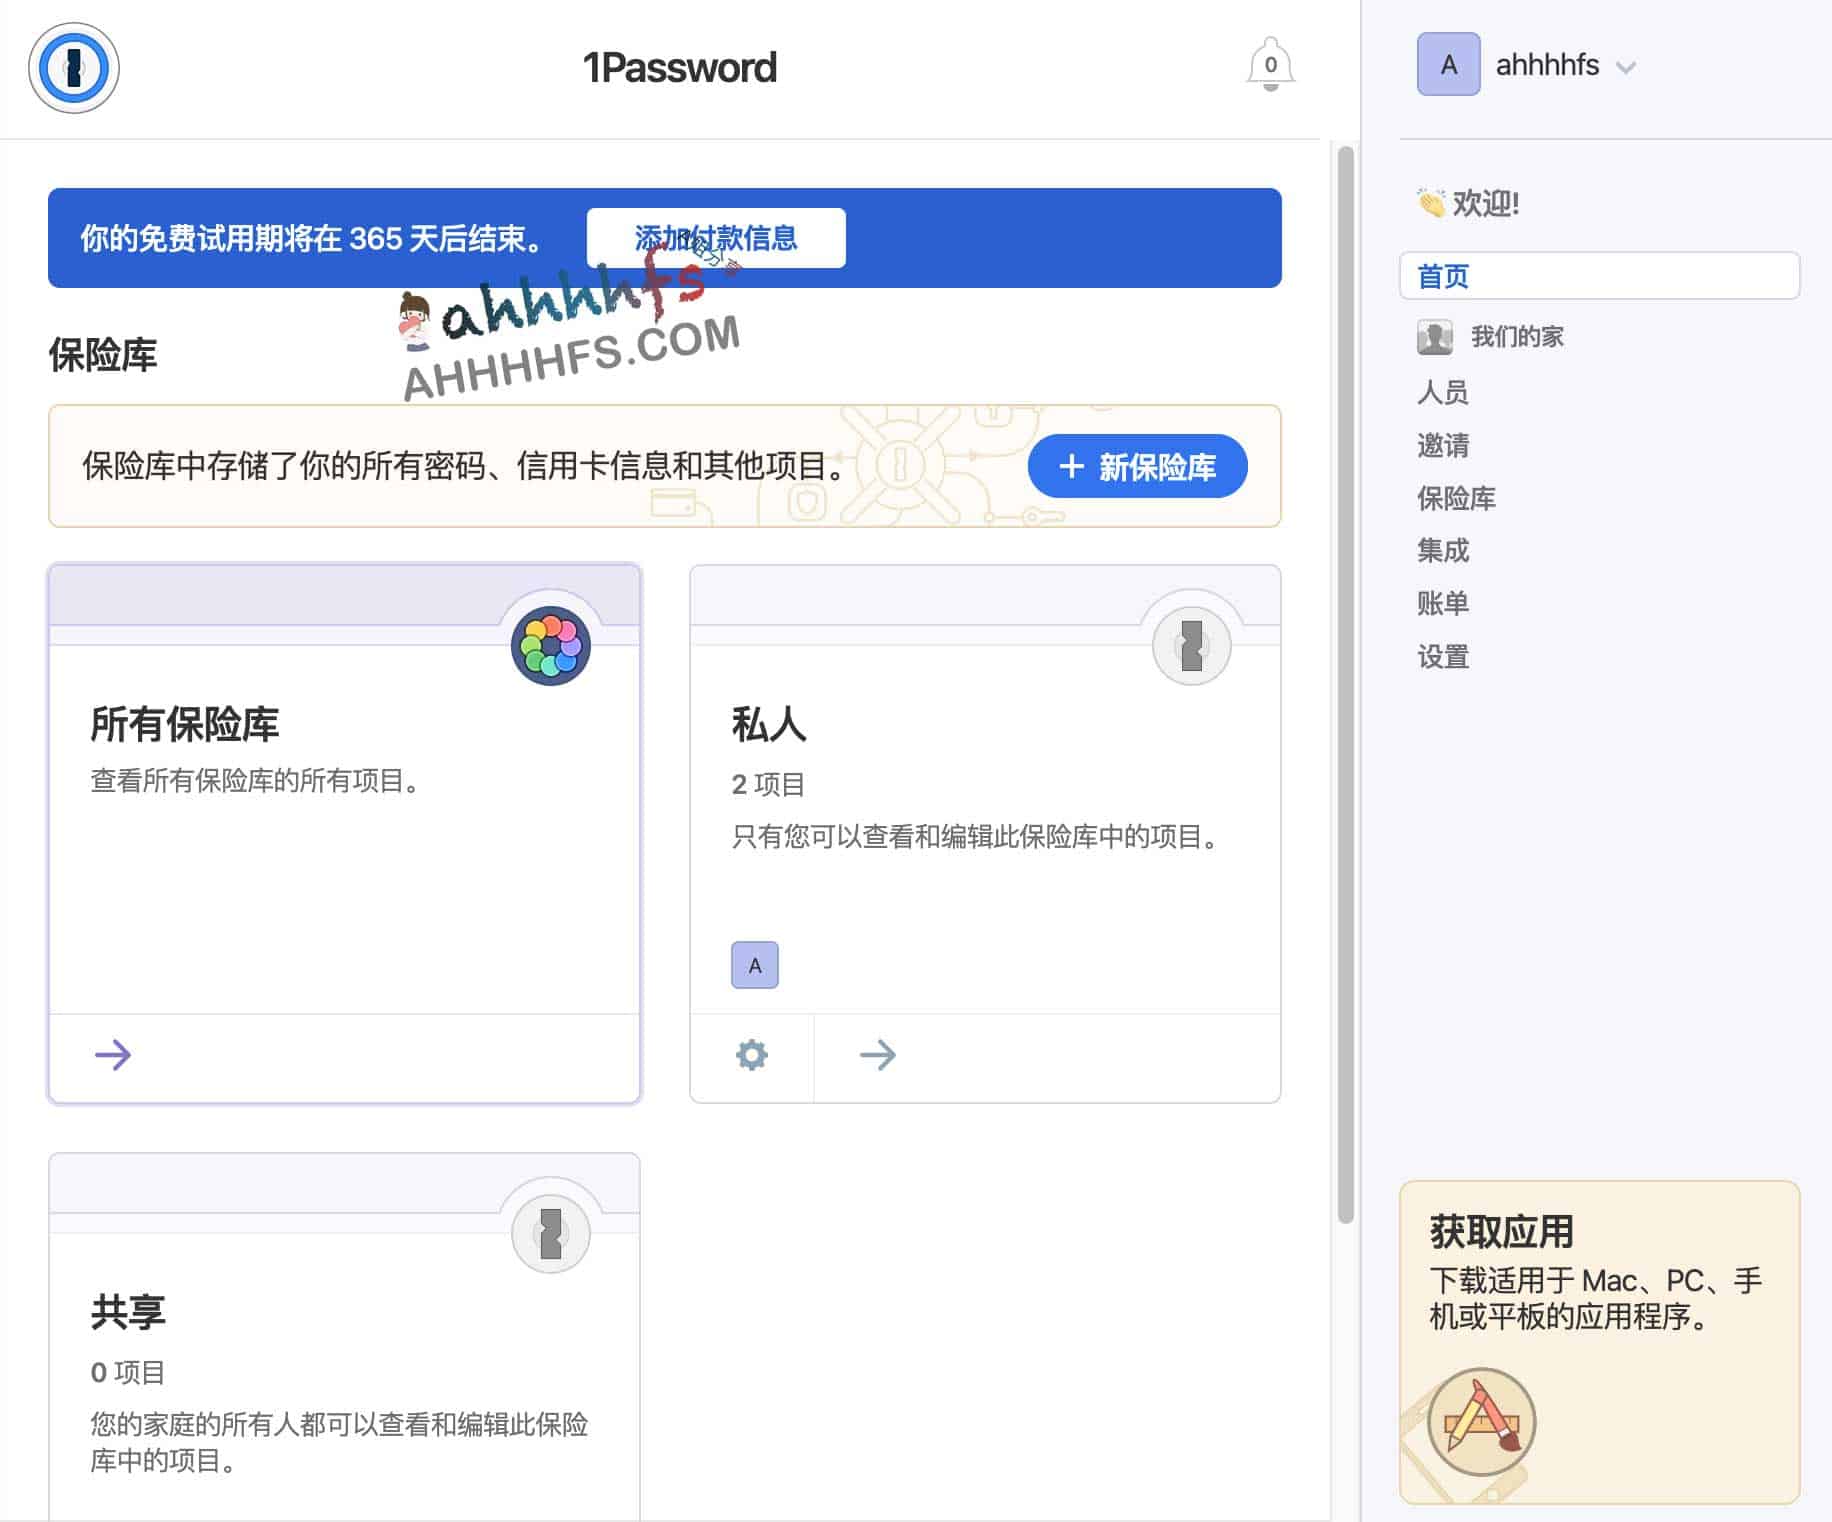Open the notification bell

pyautogui.click(x=1272, y=63)
